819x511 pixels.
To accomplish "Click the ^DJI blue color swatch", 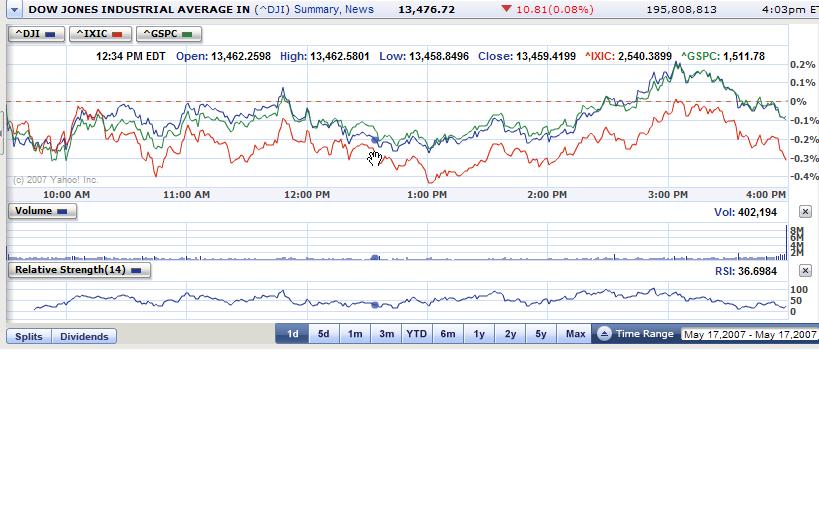I will click(x=50, y=34).
